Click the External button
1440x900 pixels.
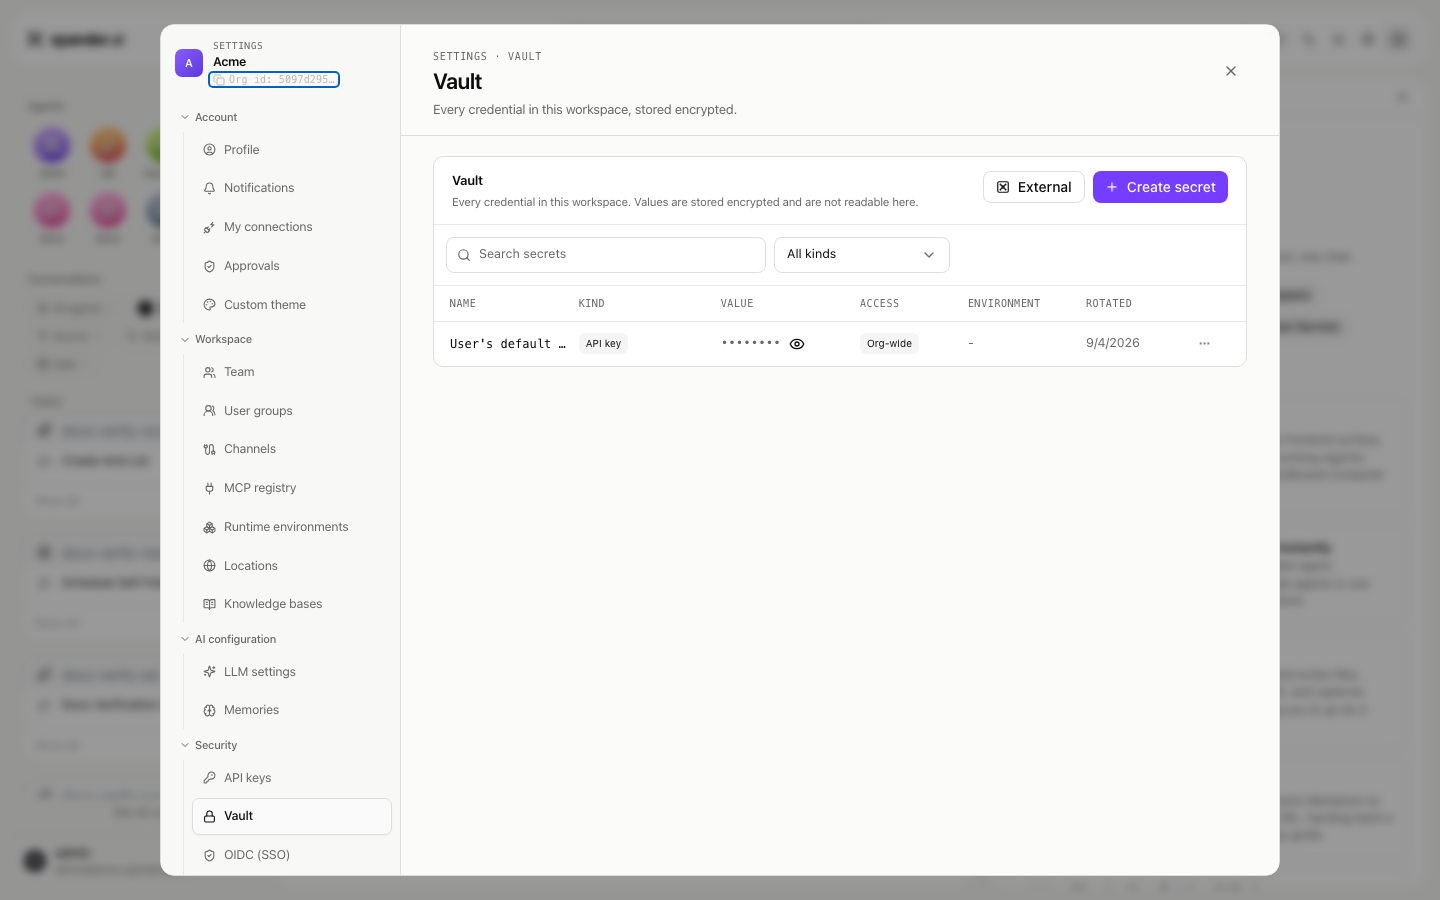pos(1034,187)
